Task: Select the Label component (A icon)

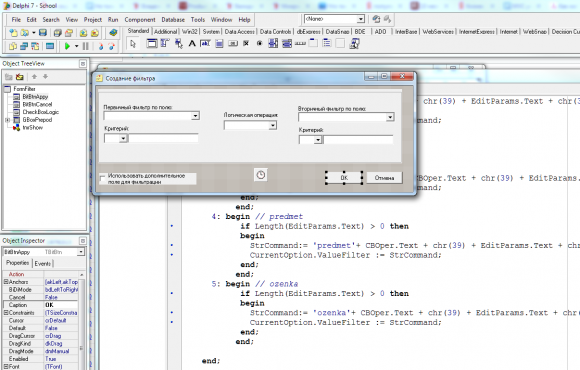Action: pos(192,44)
